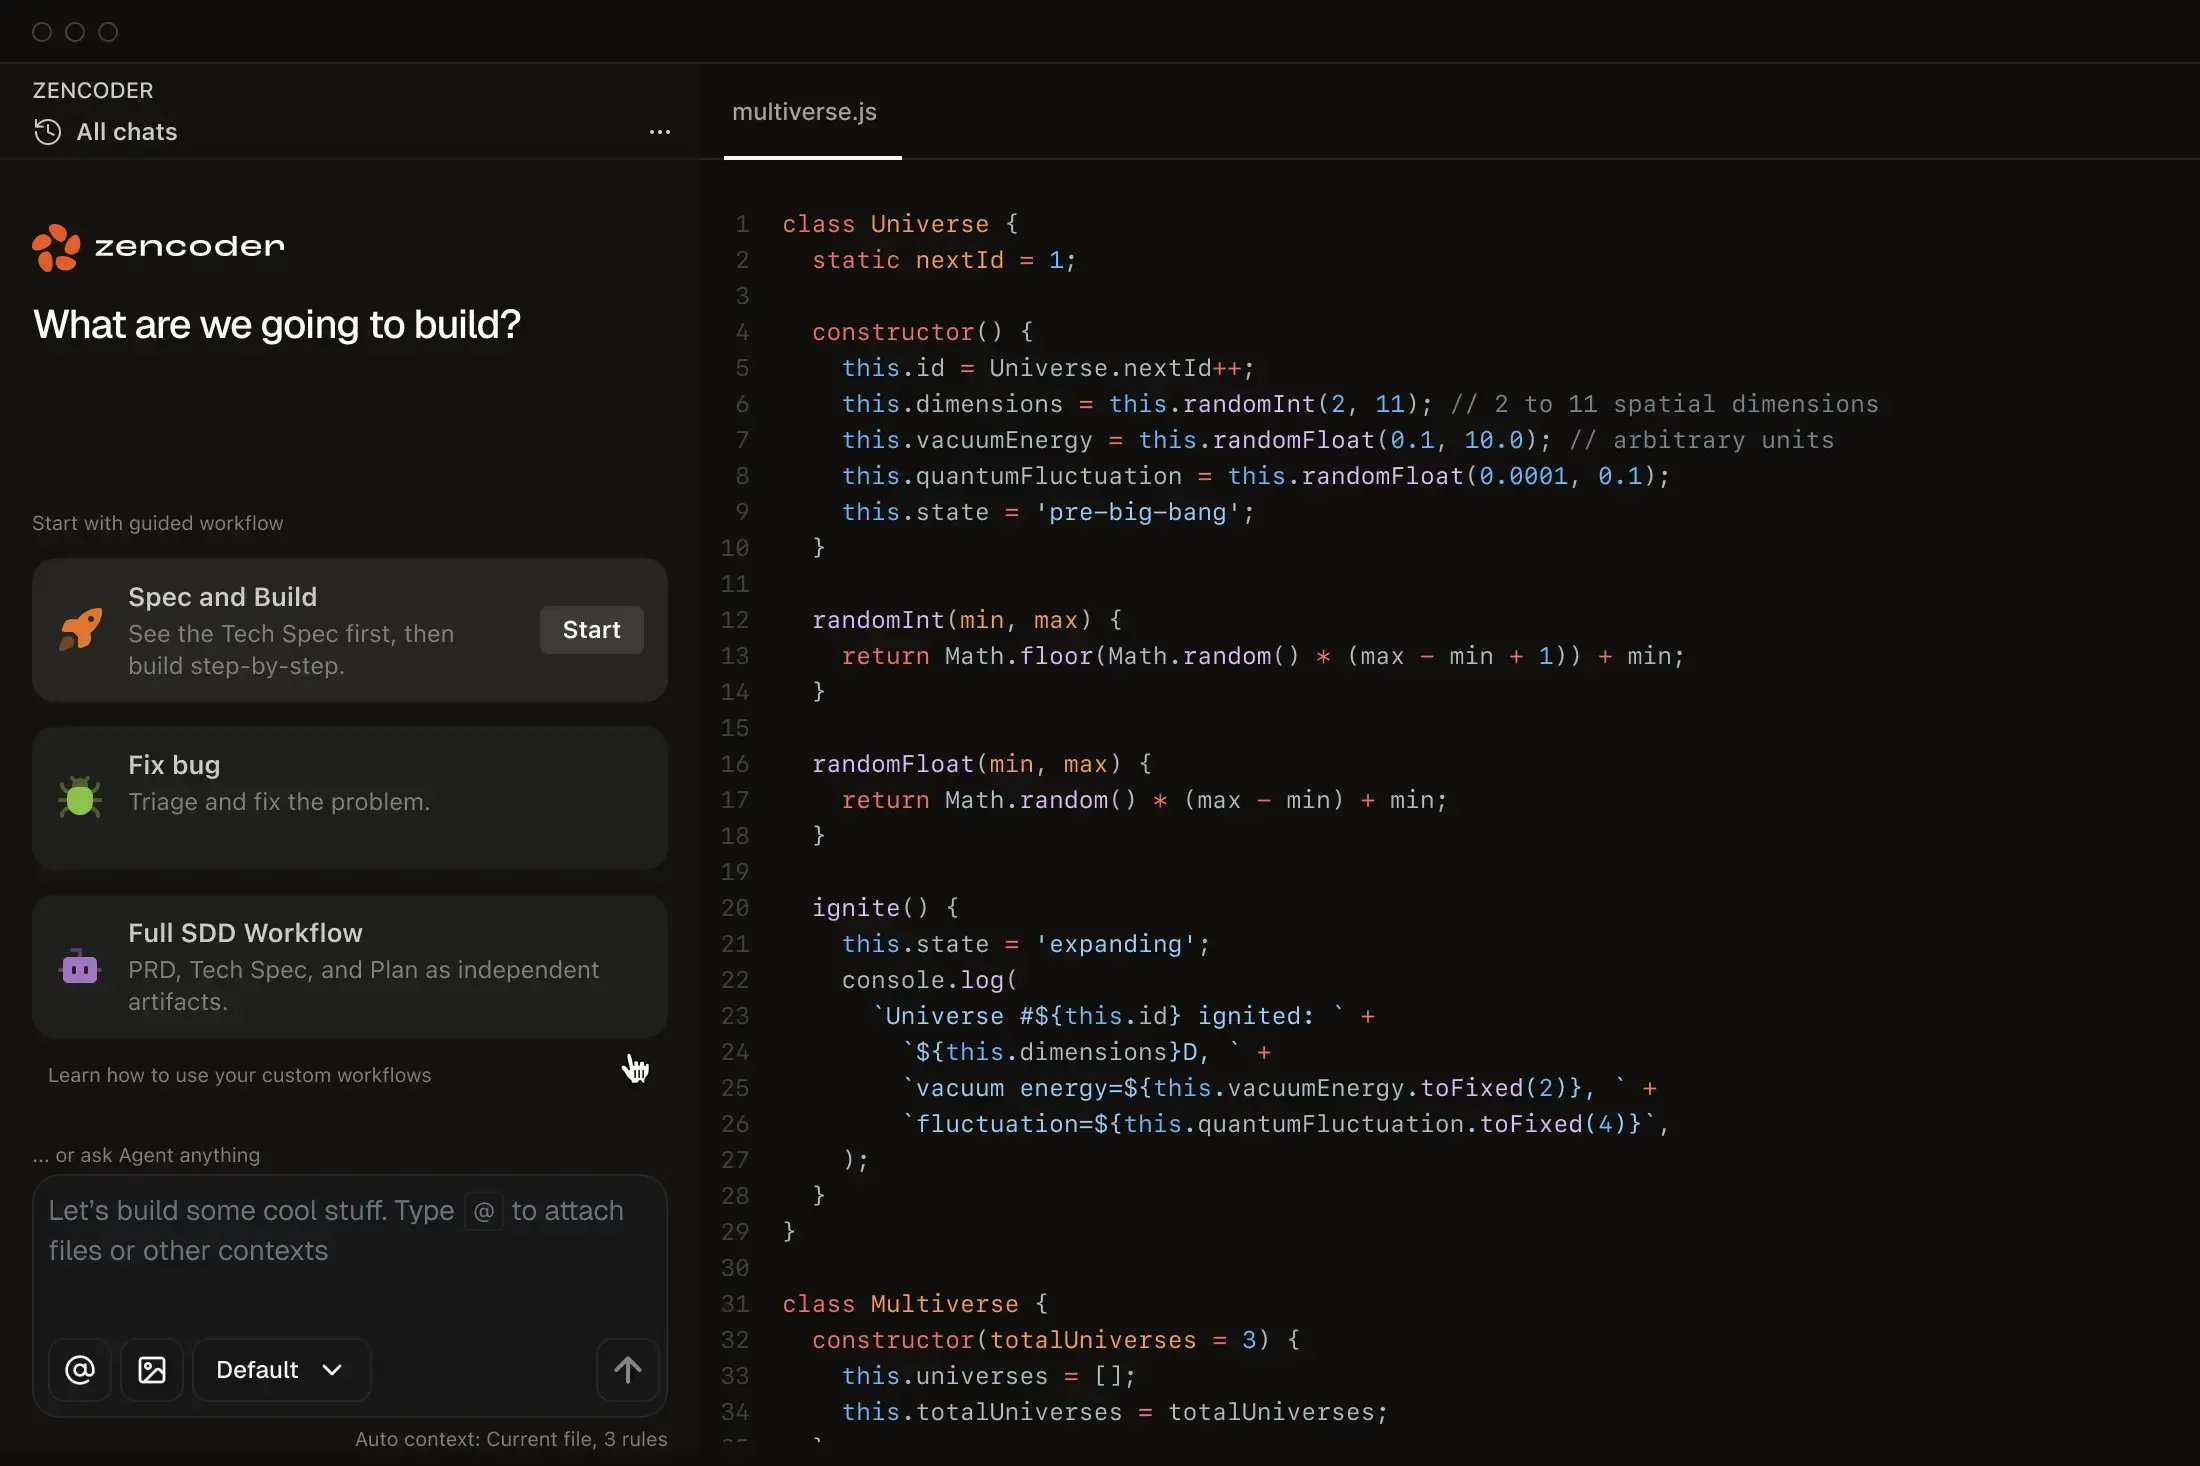This screenshot has height=1466, width=2200.
Task: Open All chats list
Action: [126, 132]
